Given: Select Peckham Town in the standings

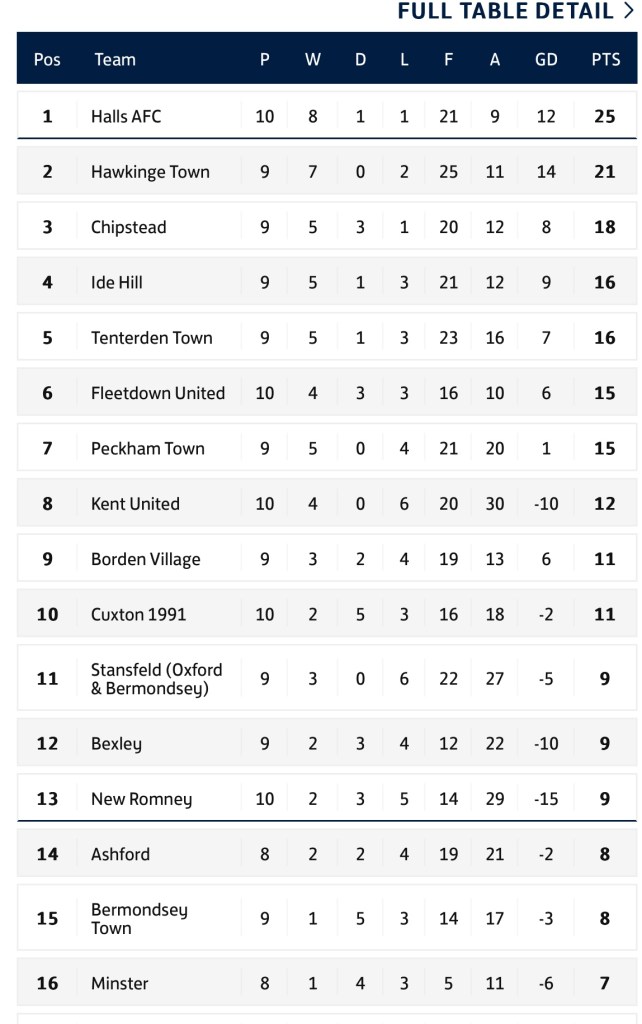Looking at the screenshot, I should click(147, 448).
